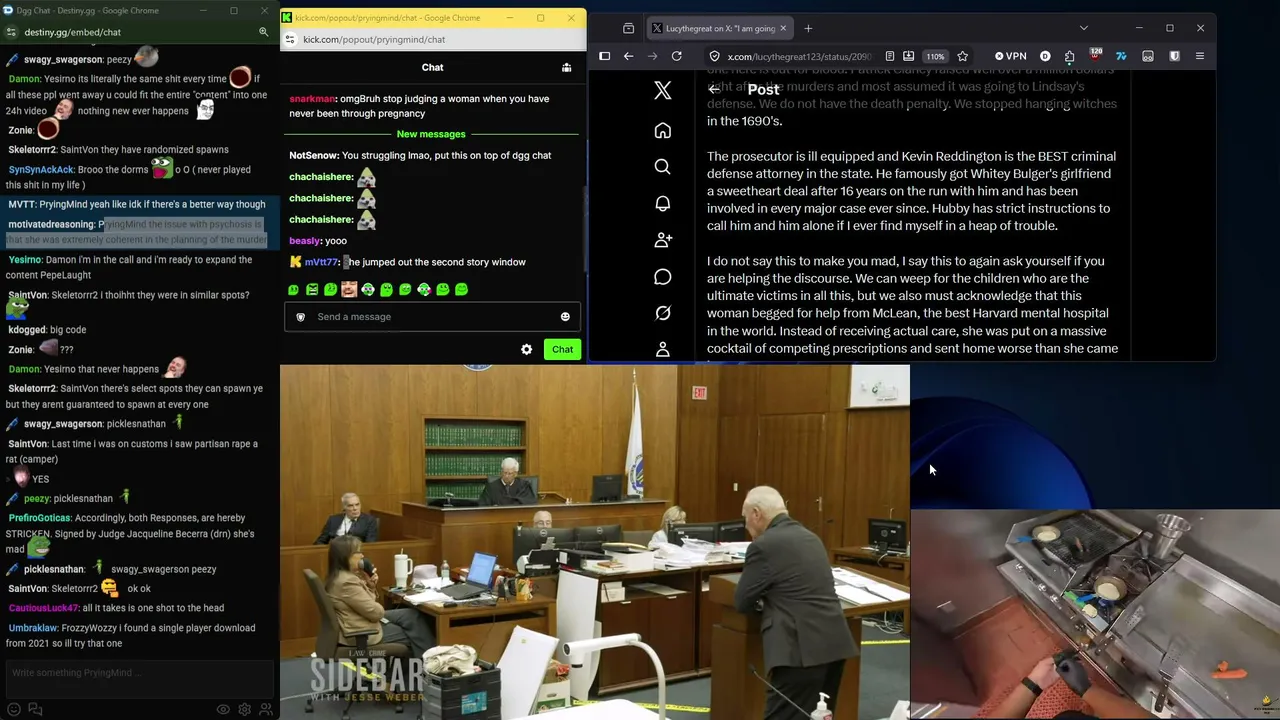Image resolution: width=1280 pixels, height=720 pixels.
Task: Open emoji picker in Kick message box
Action: (x=565, y=317)
